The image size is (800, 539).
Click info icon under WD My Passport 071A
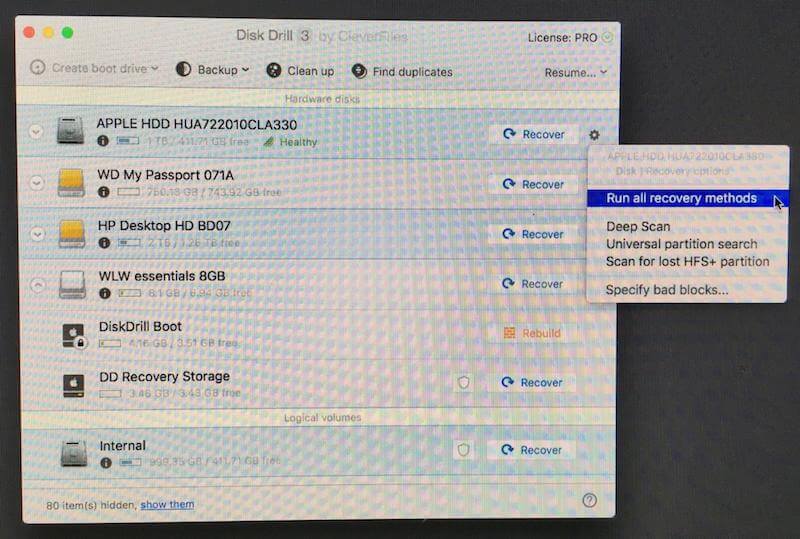pos(104,192)
